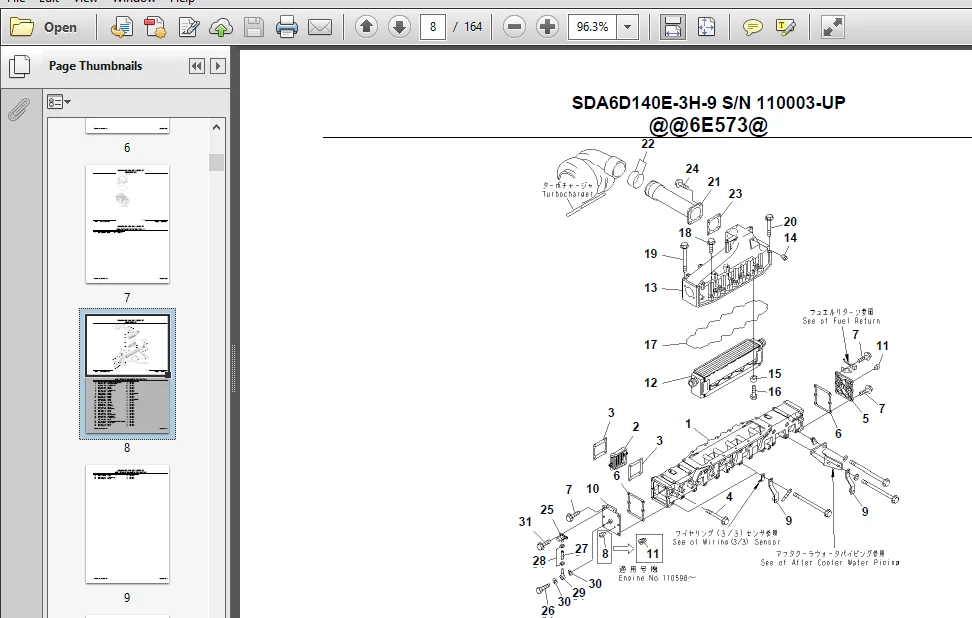Click the upload to cloud icon

pos(221,27)
